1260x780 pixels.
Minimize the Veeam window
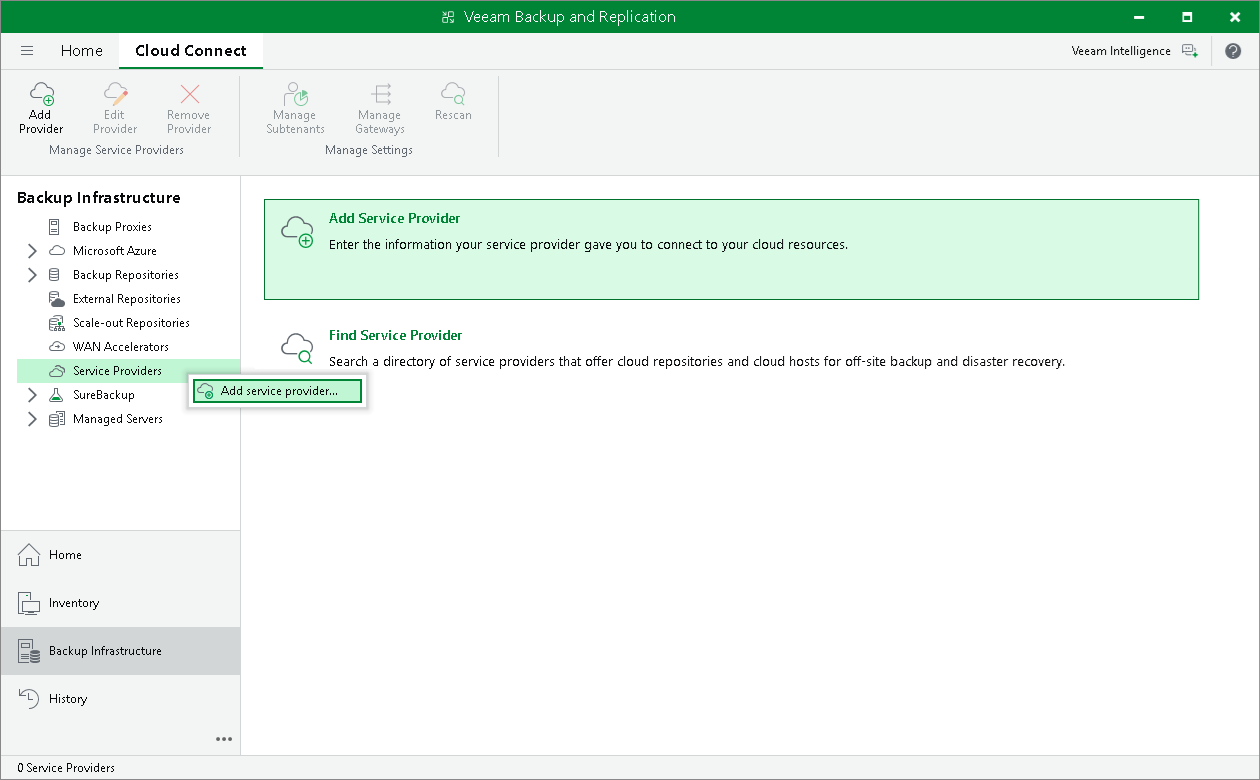point(1141,17)
